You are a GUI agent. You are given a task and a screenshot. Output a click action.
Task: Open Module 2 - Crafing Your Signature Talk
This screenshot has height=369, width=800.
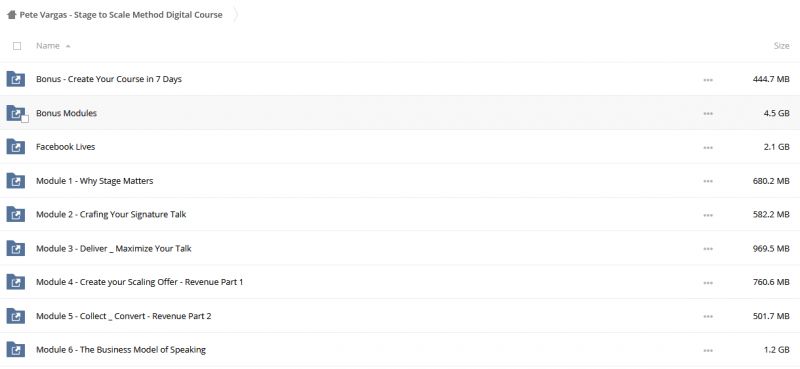(111, 214)
